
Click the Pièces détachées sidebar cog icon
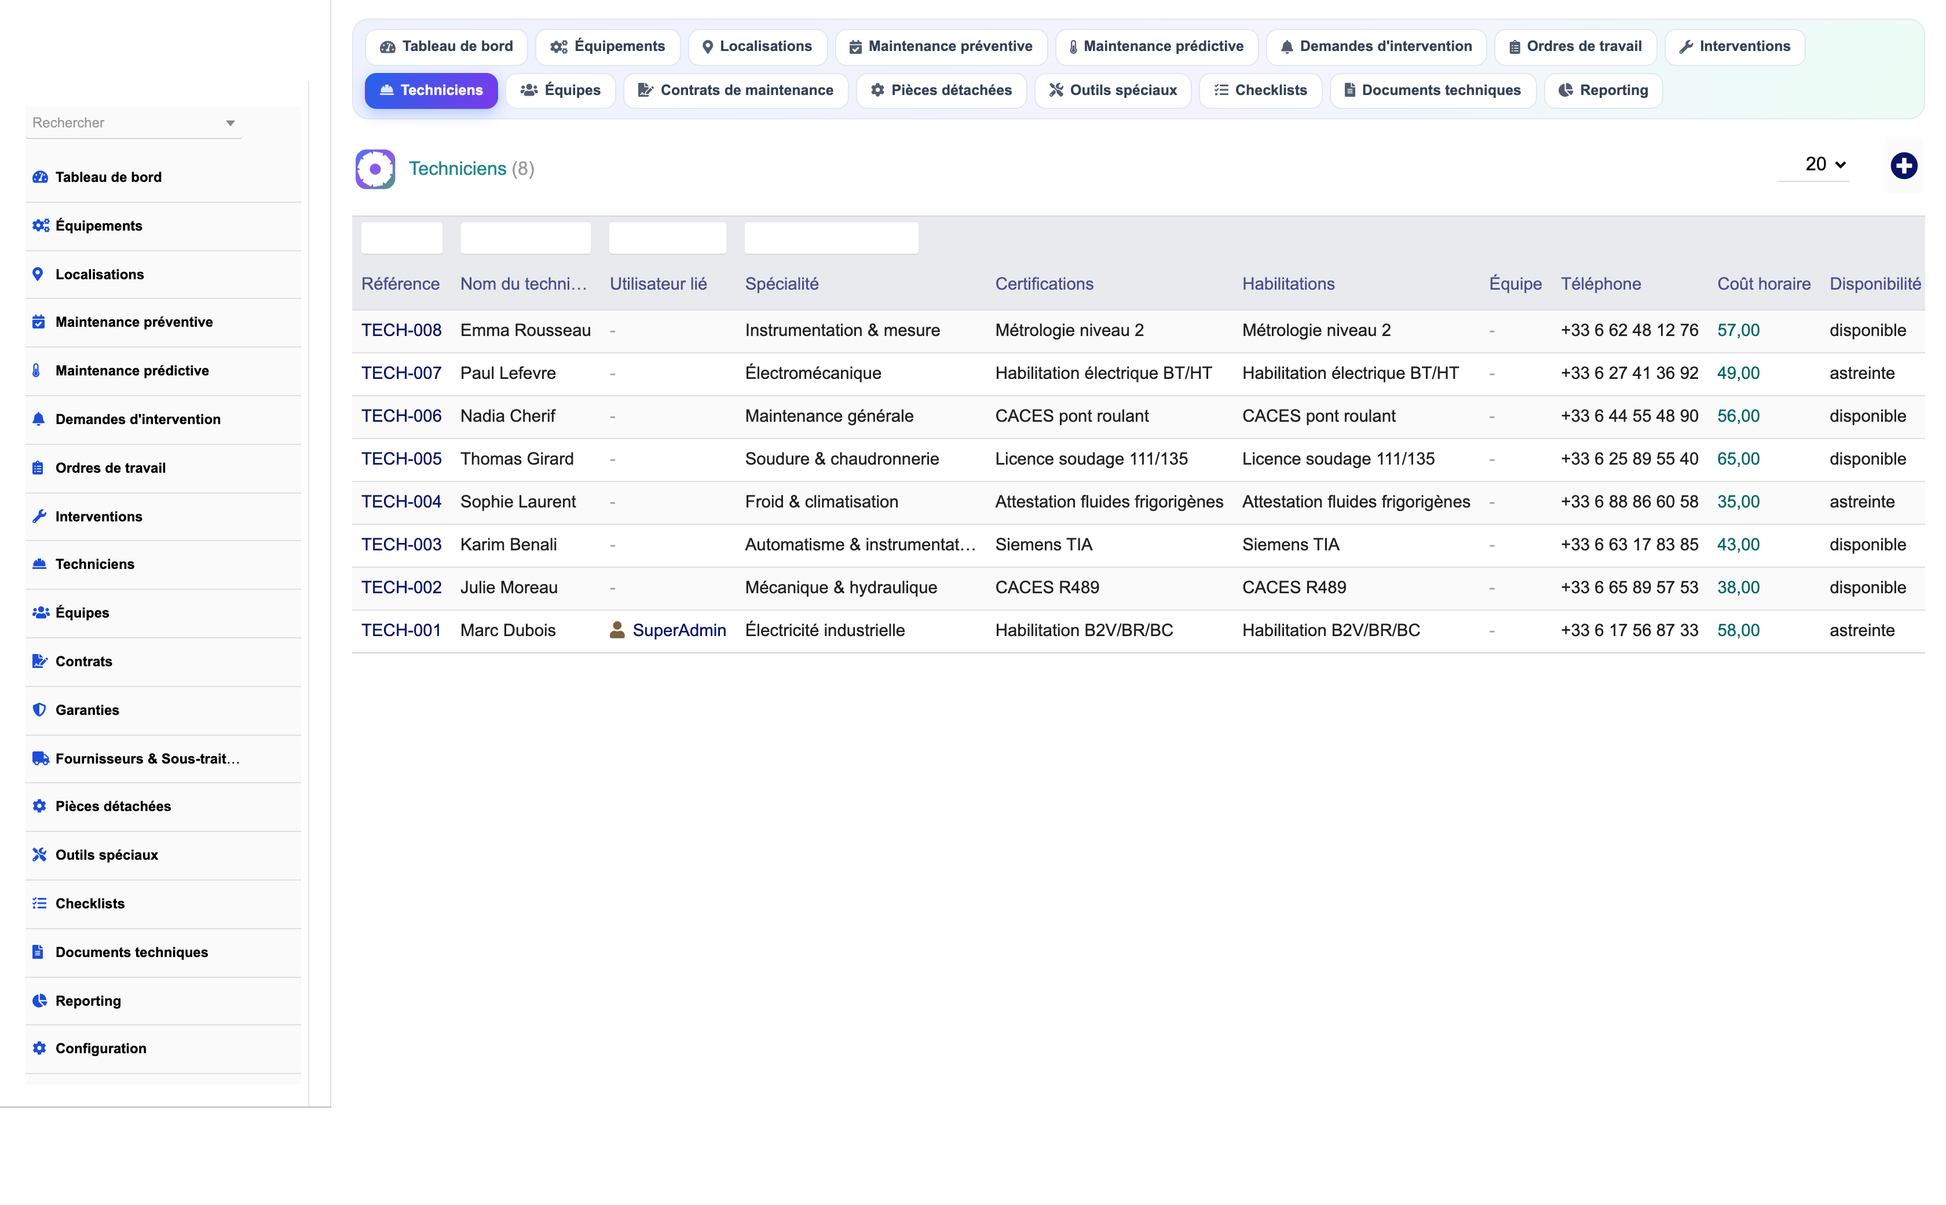[39, 806]
